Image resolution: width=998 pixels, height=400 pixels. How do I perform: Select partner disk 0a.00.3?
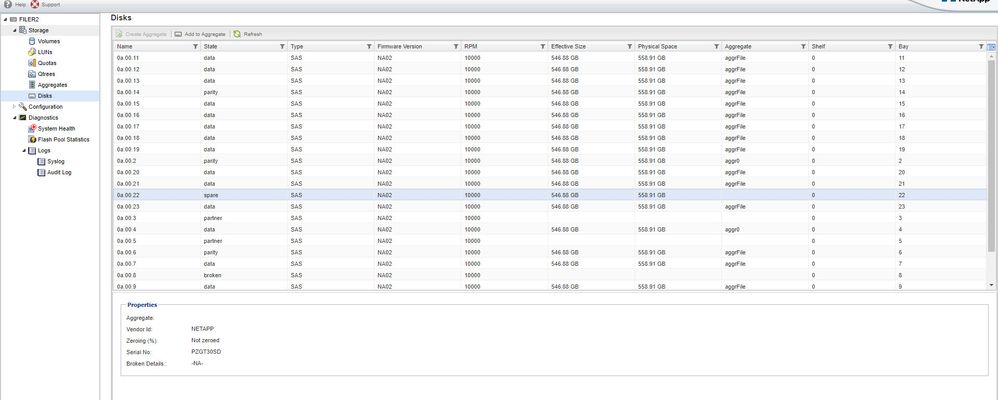pyautogui.click(x=551, y=218)
